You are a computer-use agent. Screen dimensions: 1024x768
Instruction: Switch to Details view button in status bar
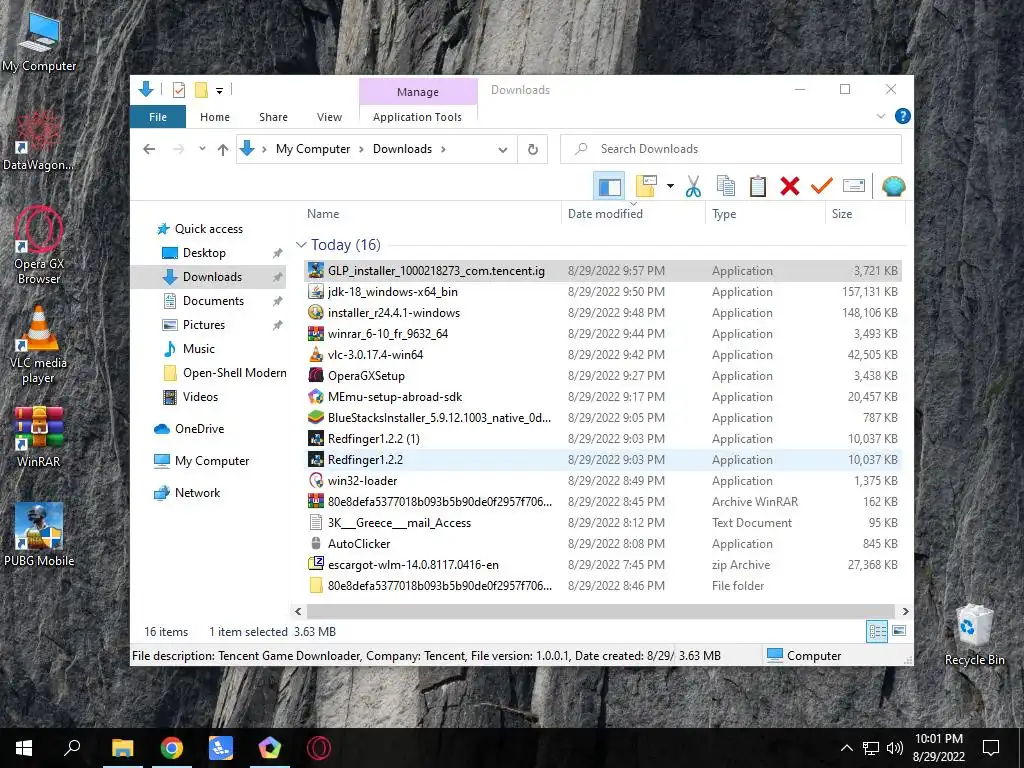pyautogui.click(x=877, y=631)
